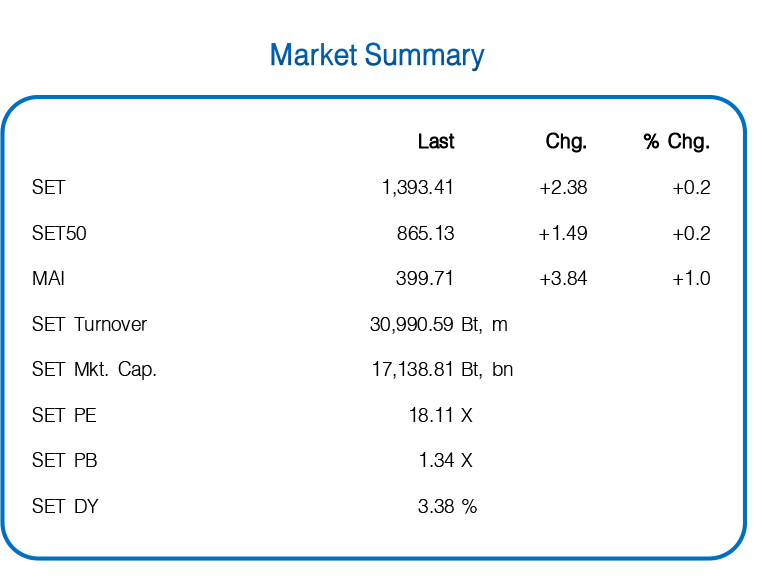The width and height of the screenshot is (780, 588).
Task: Click the Market Summary title
Action: tap(377, 55)
